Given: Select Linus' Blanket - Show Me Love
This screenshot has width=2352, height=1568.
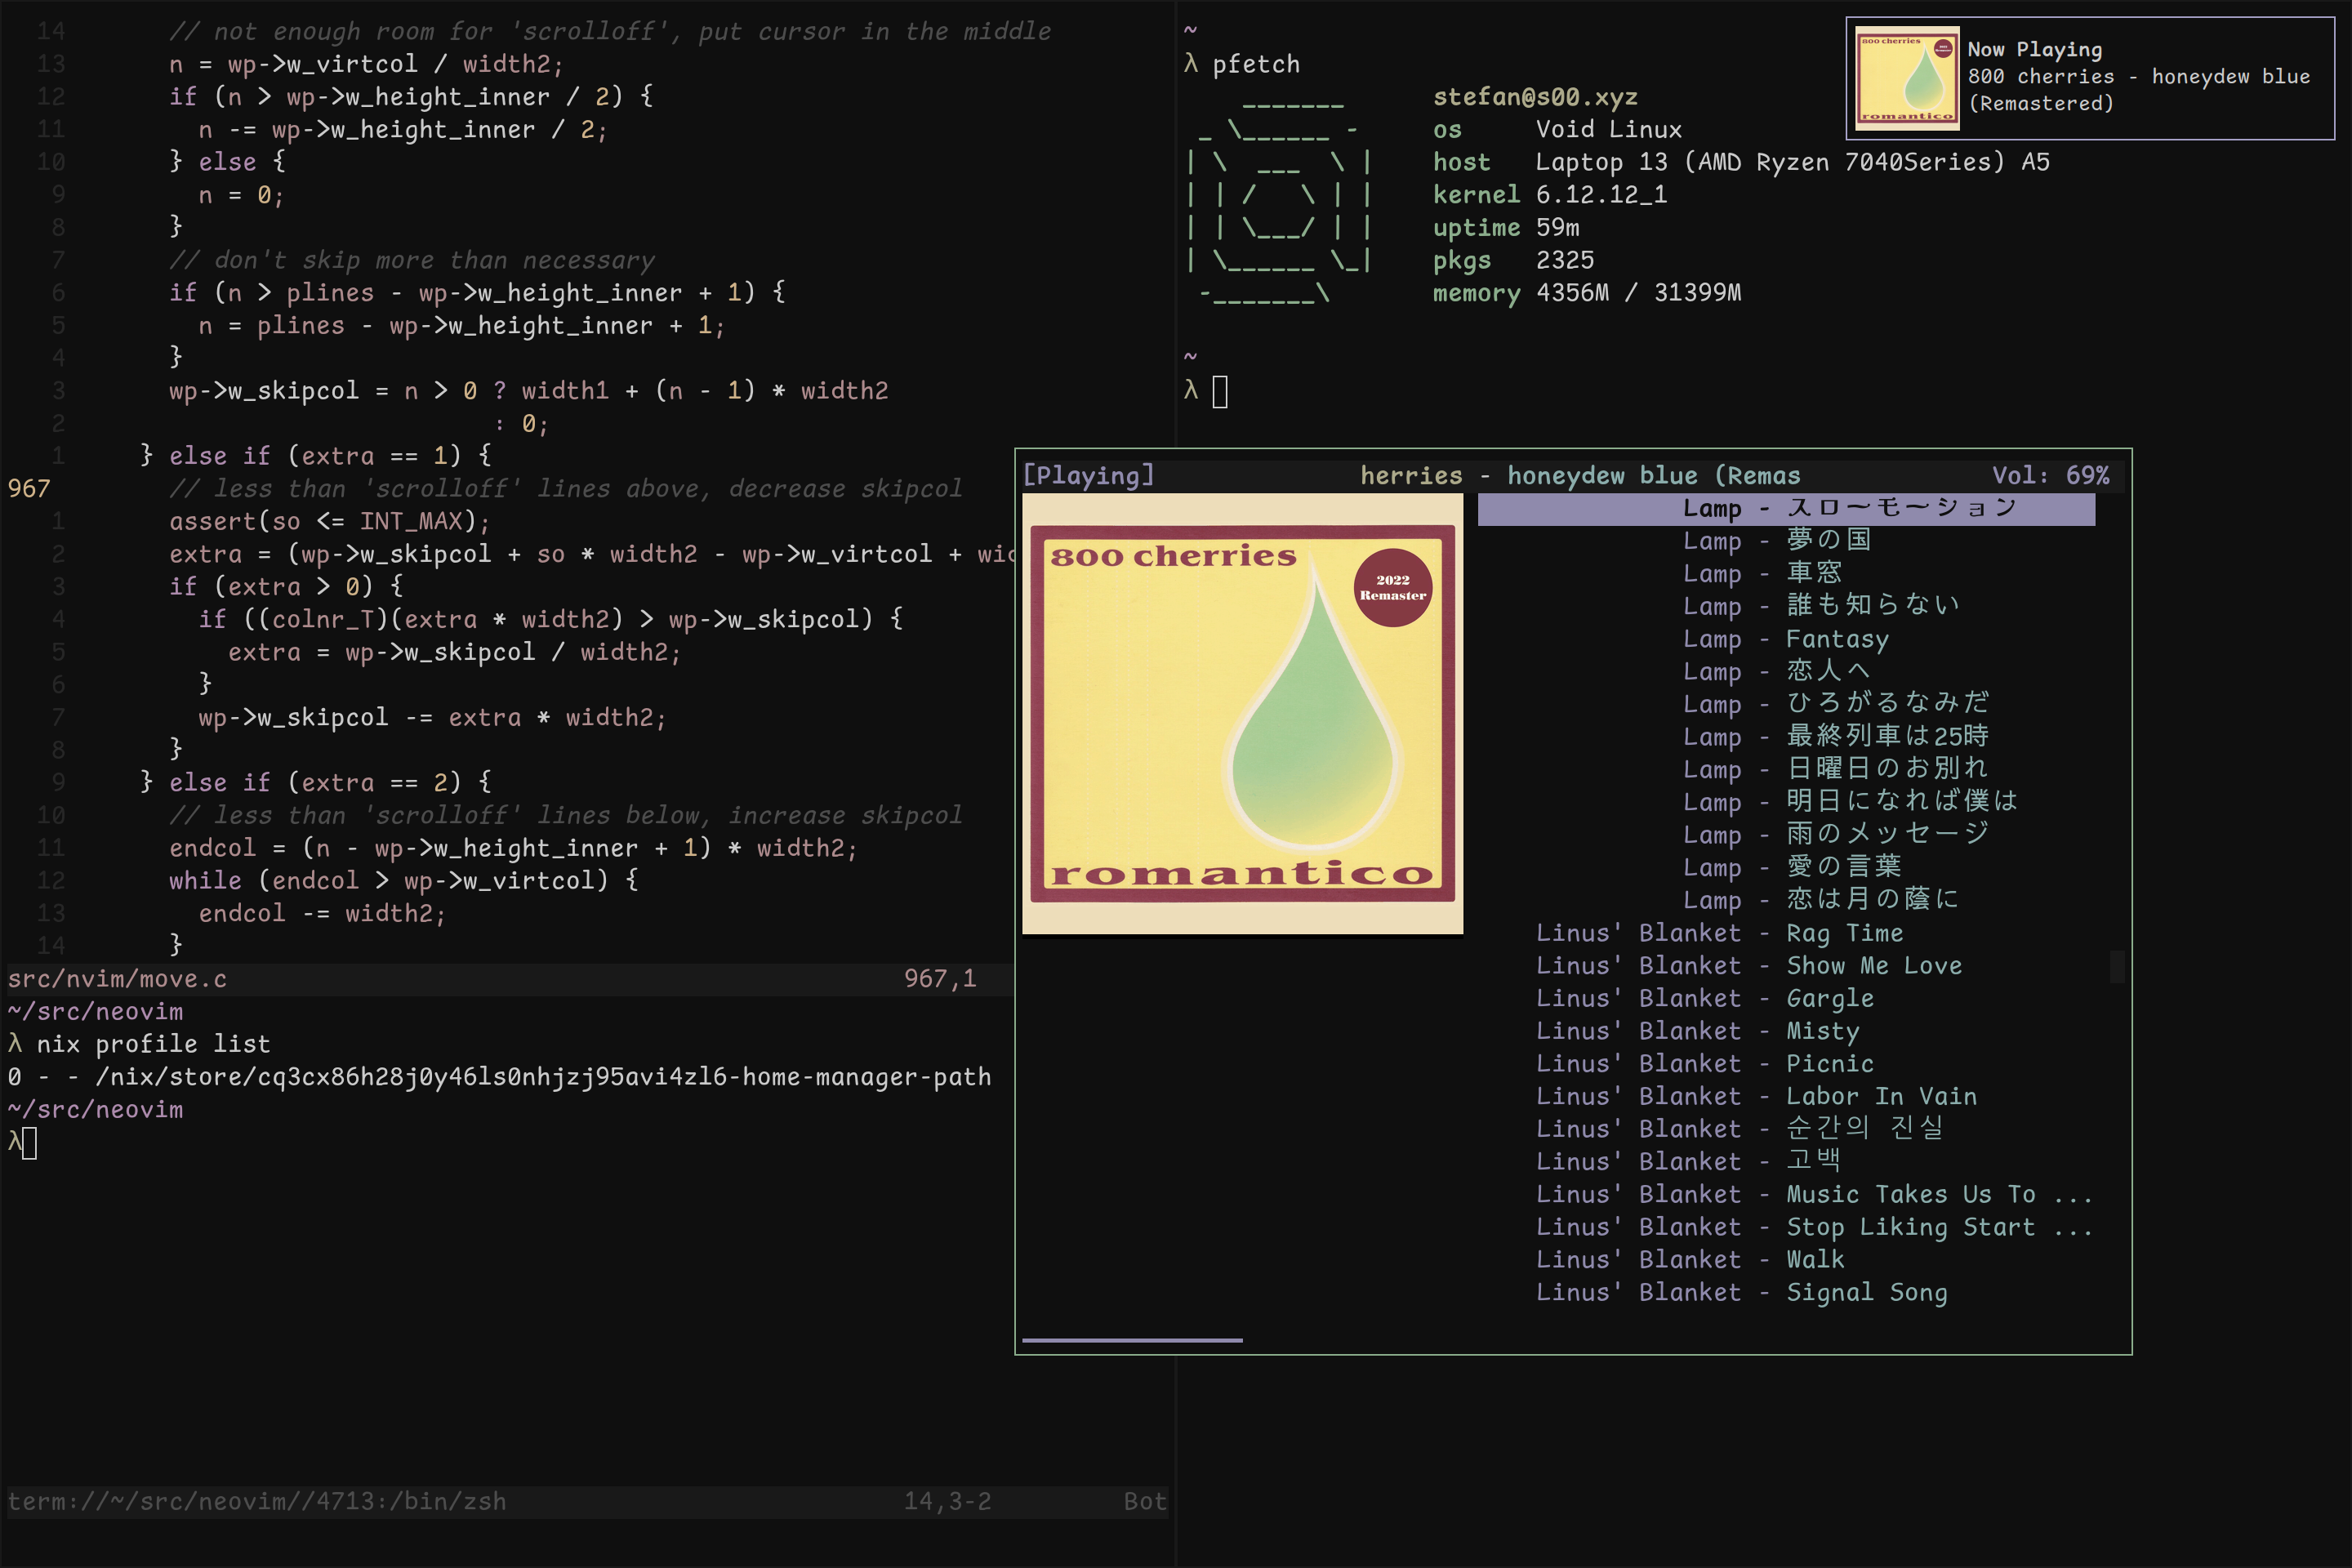Looking at the screenshot, I should pyautogui.click(x=1748, y=966).
